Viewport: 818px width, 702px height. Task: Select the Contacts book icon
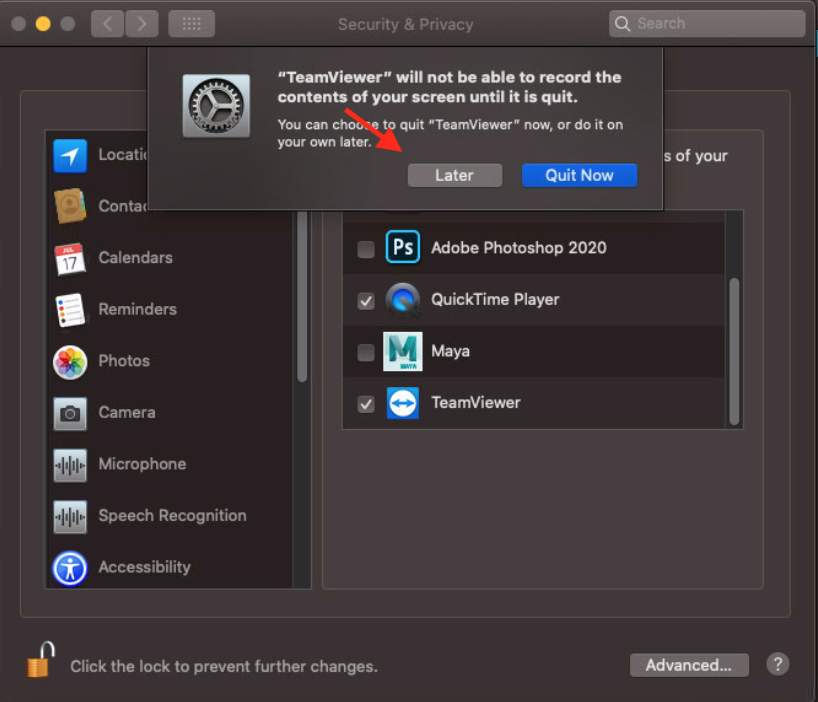pos(70,206)
